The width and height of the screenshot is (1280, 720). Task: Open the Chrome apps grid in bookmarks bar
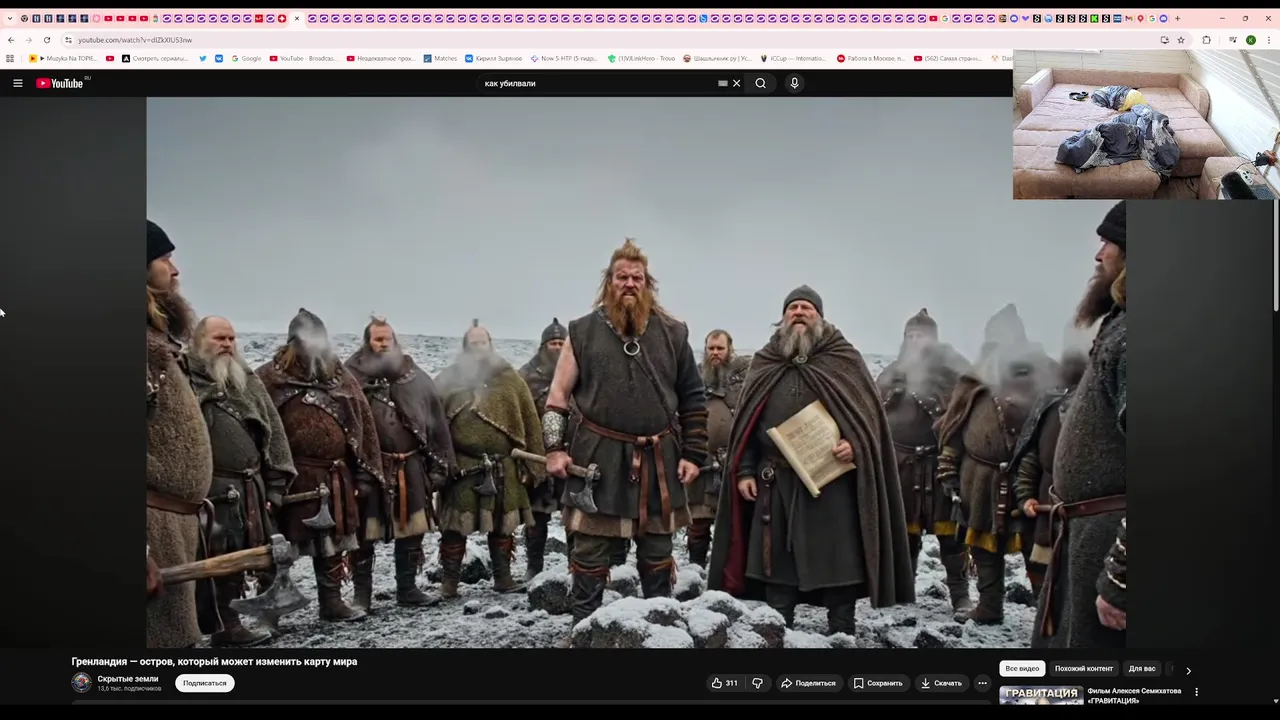10,58
